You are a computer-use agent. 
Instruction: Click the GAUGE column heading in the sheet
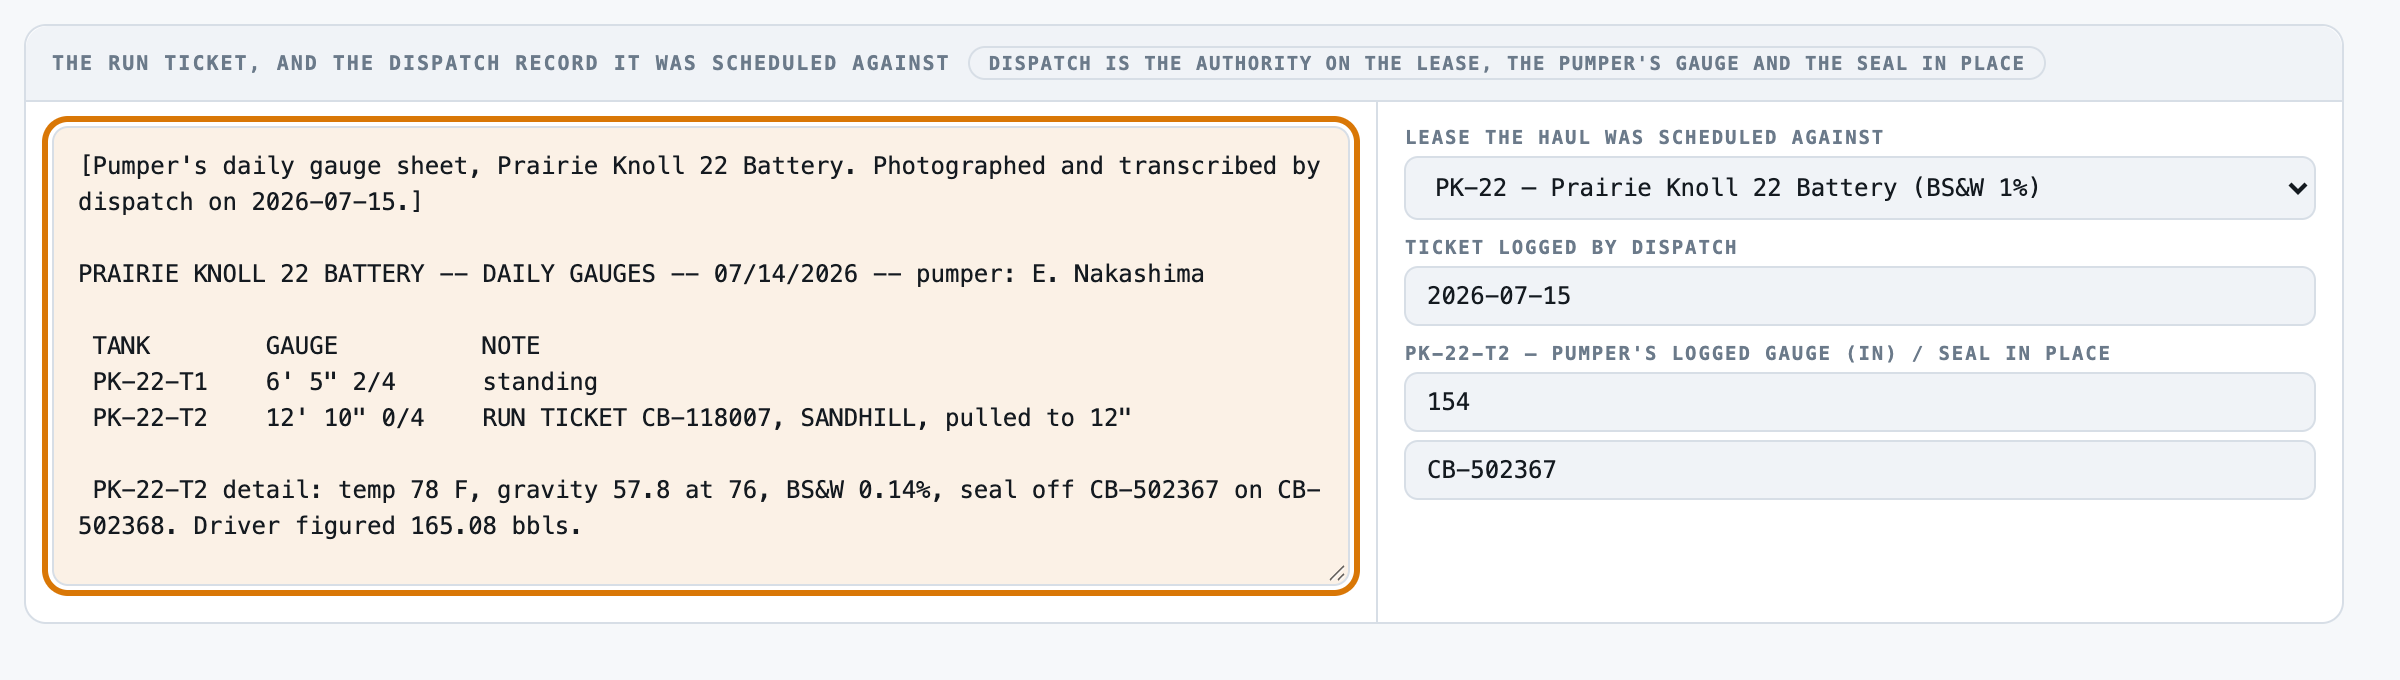[x=301, y=346]
